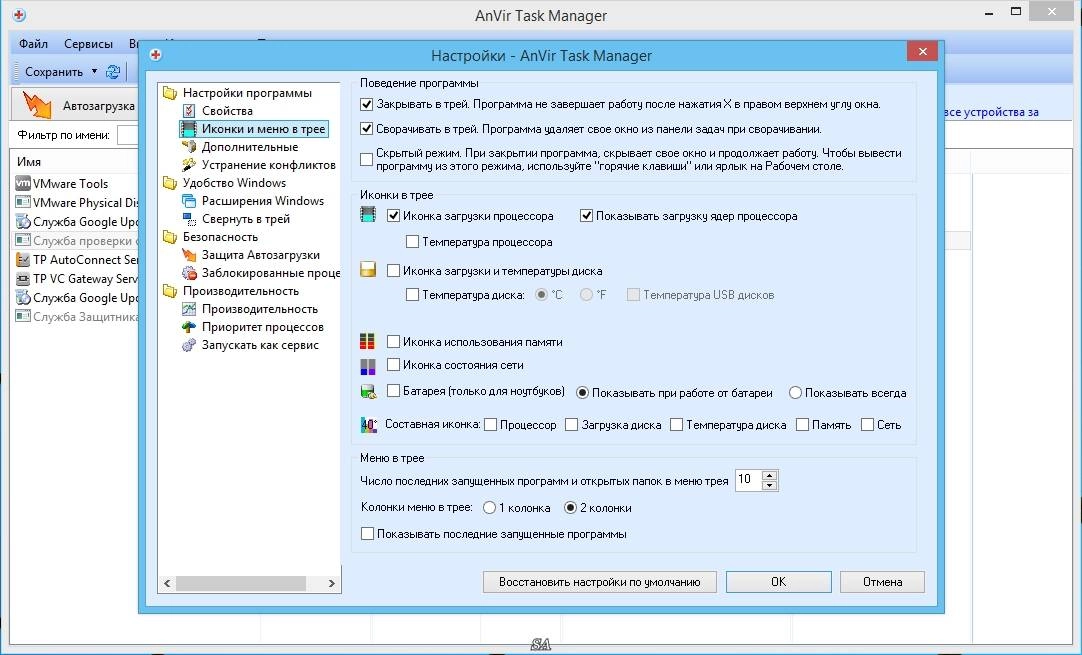Open the Сервисы menu
Viewport: 1082px width, 655px height.
88,43
